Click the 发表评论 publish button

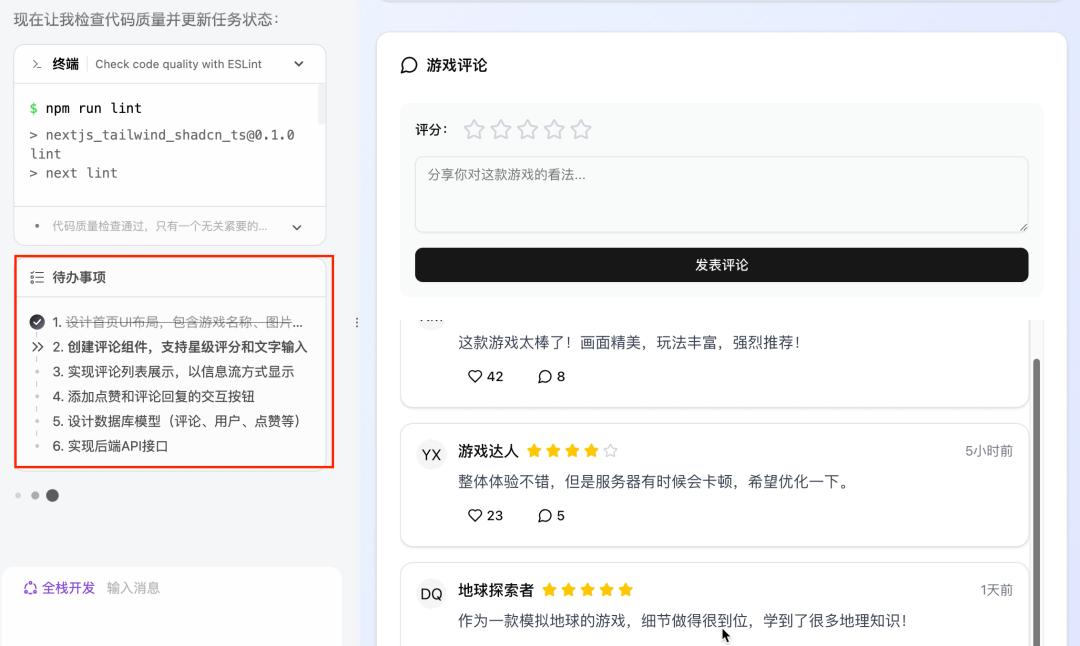[721, 264]
